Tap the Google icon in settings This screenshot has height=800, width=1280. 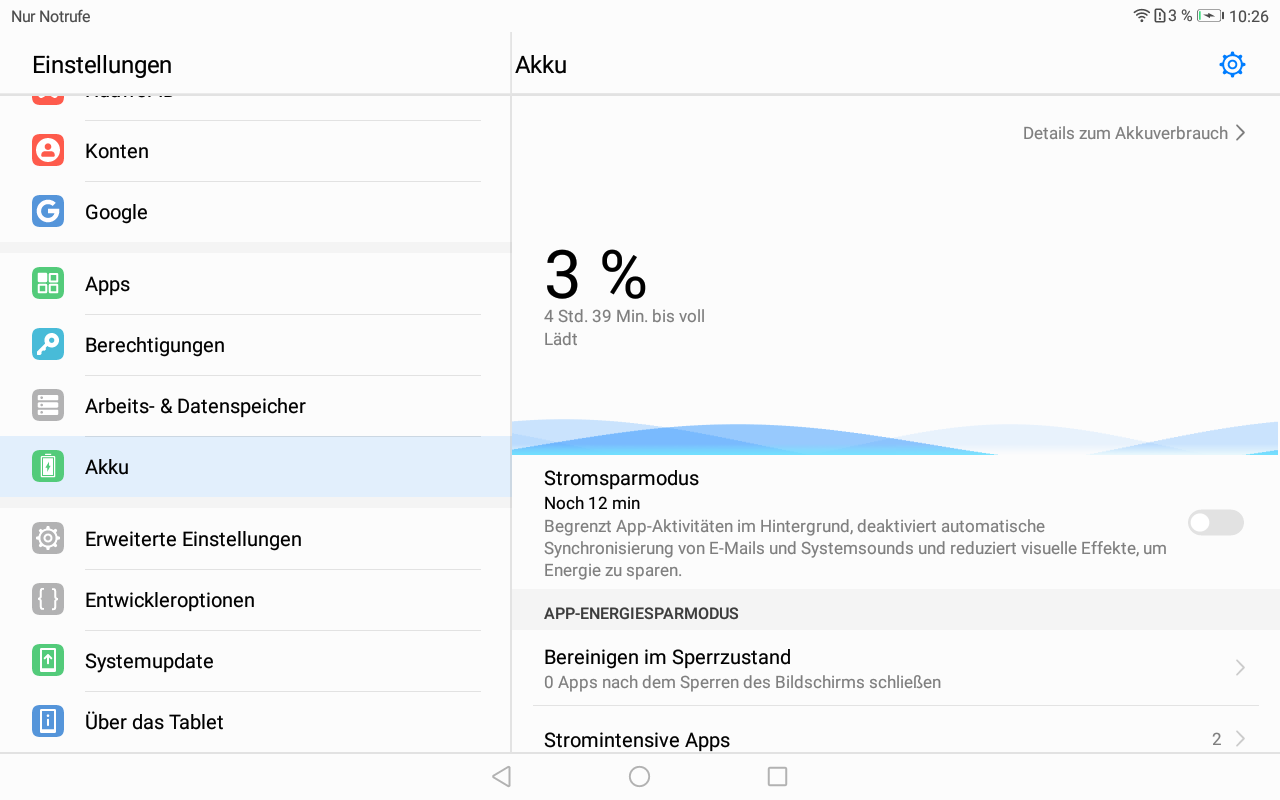(48, 212)
